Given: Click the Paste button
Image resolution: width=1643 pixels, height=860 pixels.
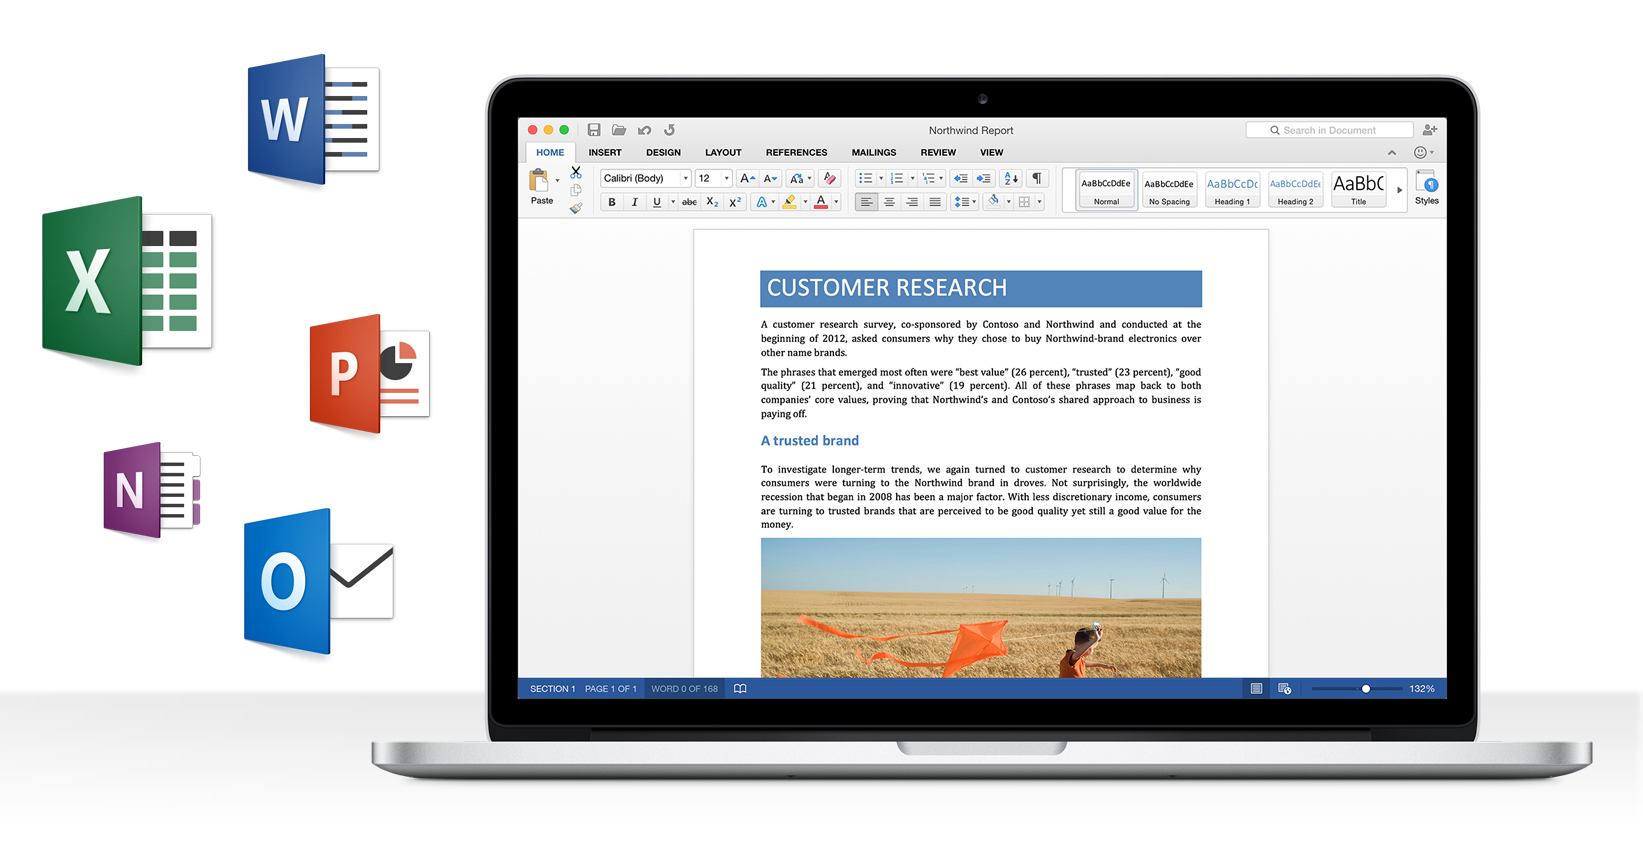Looking at the screenshot, I should pos(541,187).
